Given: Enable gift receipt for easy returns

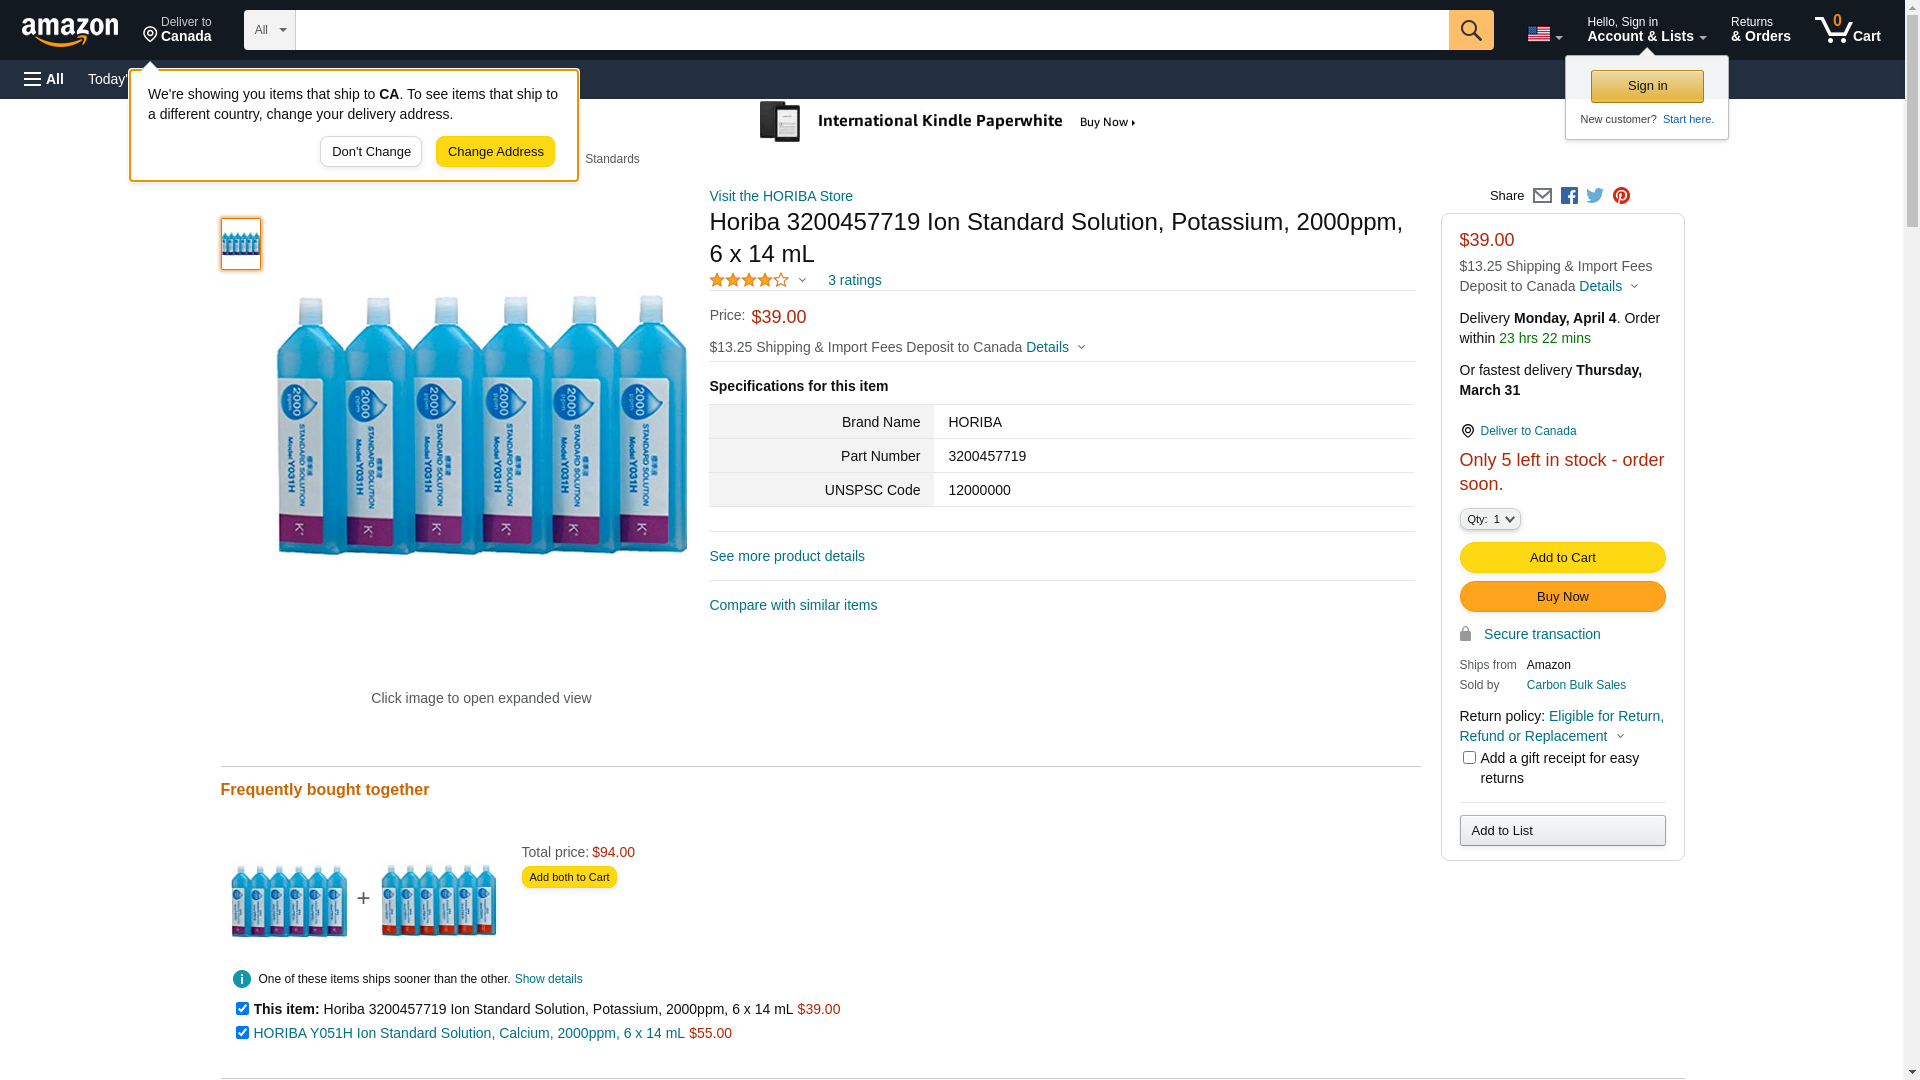Looking at the screenshot, I should pos(1469,758).
